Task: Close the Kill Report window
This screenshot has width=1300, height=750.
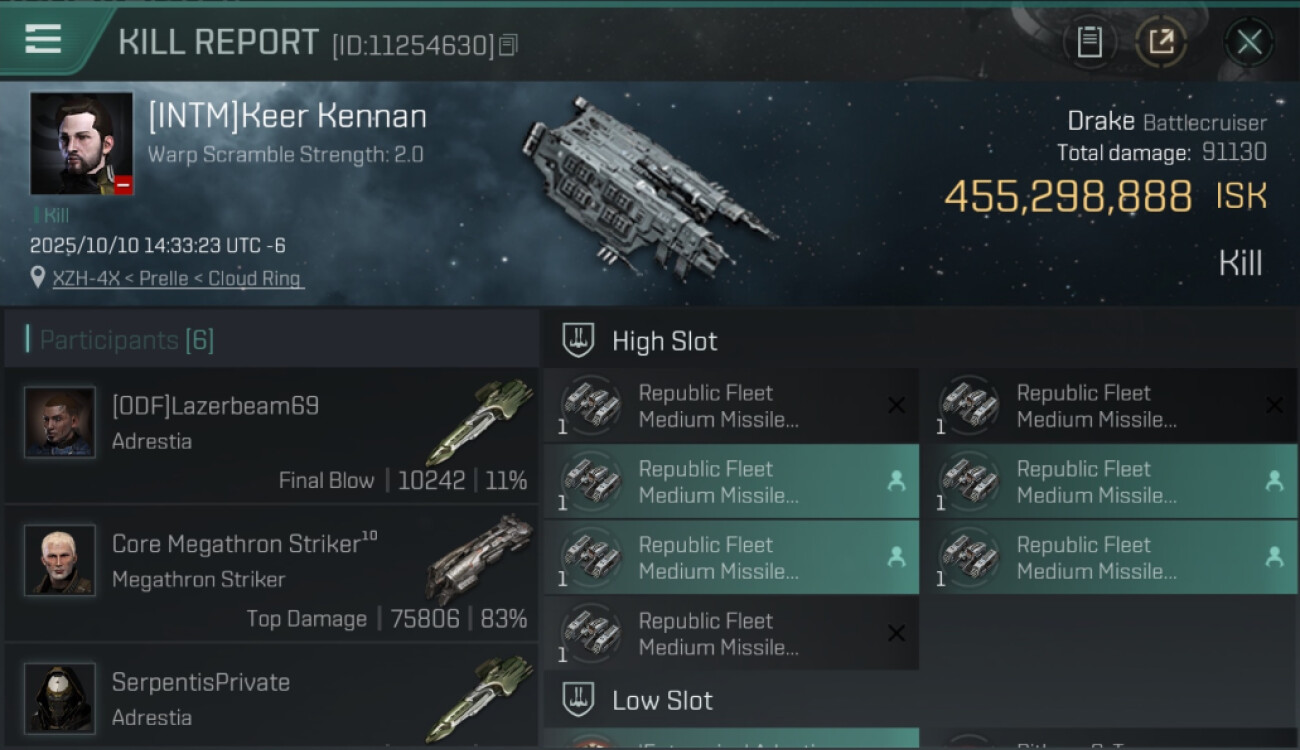Action: [x=1249, y=42]
